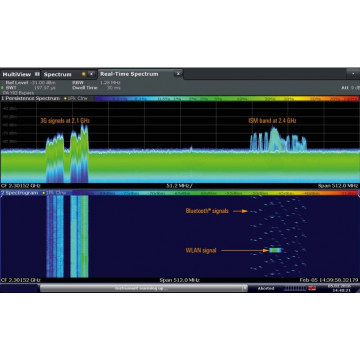This screenshot has height=360, width=360.
Task: Close the Spectrum tab with its X
Action: tap(91, 74)
